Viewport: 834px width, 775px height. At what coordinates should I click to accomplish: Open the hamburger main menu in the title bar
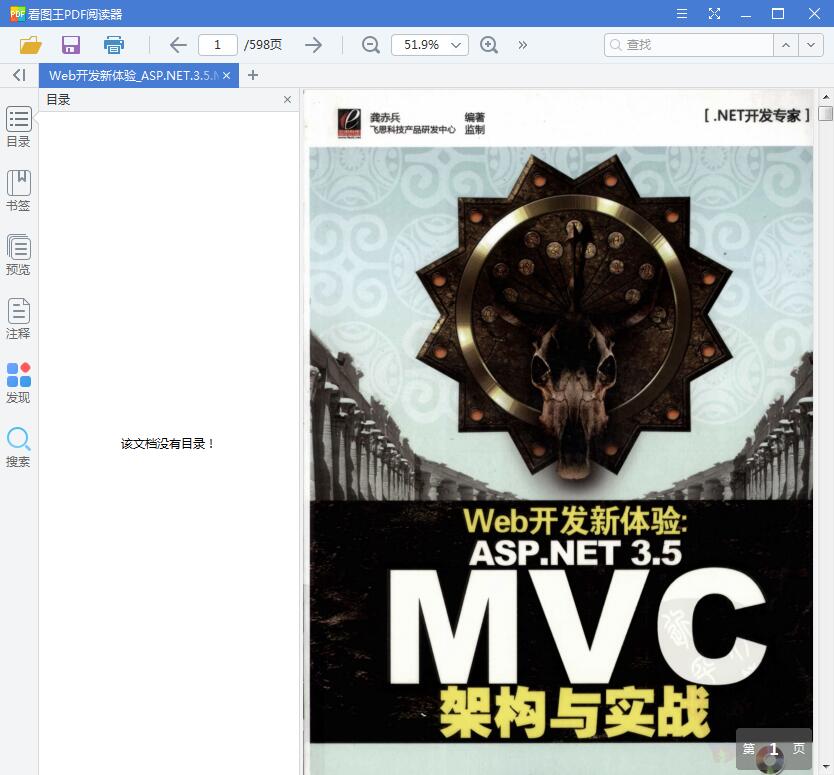click(681, 14)
